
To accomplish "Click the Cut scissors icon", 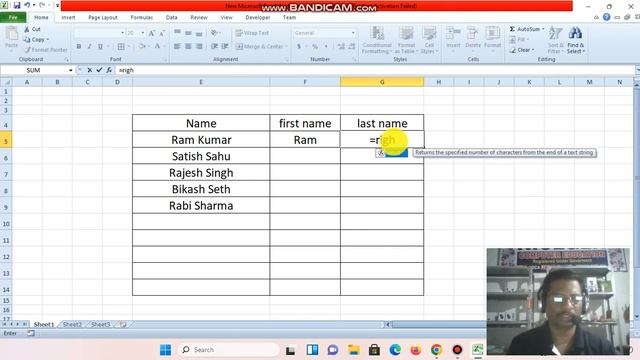I will coord(27,29).
